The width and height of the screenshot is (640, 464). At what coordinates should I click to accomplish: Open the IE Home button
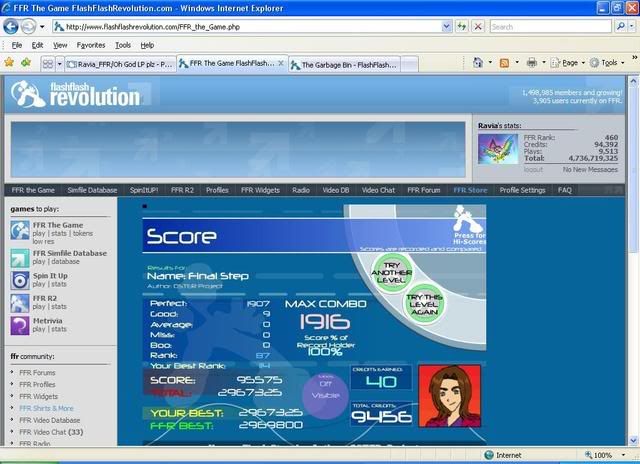[x=478, y=63]
